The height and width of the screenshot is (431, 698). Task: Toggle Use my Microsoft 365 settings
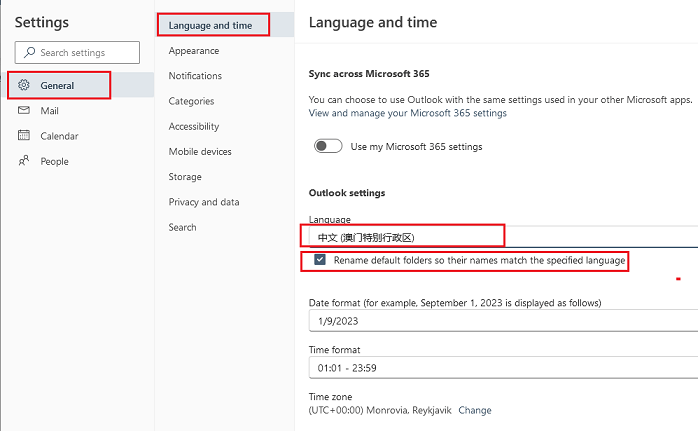328,146
